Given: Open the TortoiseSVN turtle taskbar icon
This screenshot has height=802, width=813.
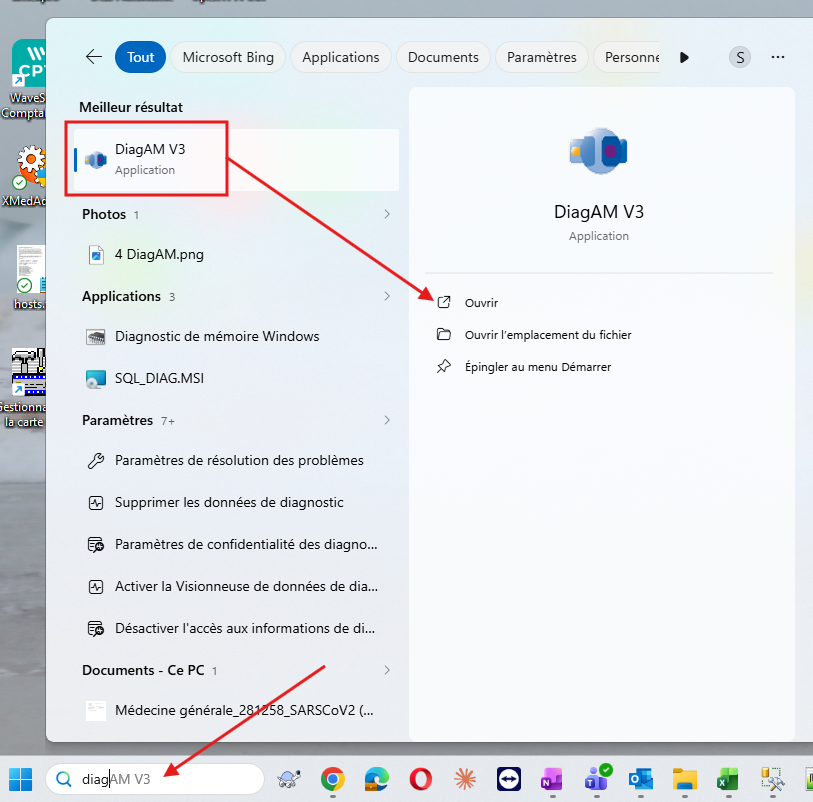Looking at the screenshot, I should click(x=289, y=779).
